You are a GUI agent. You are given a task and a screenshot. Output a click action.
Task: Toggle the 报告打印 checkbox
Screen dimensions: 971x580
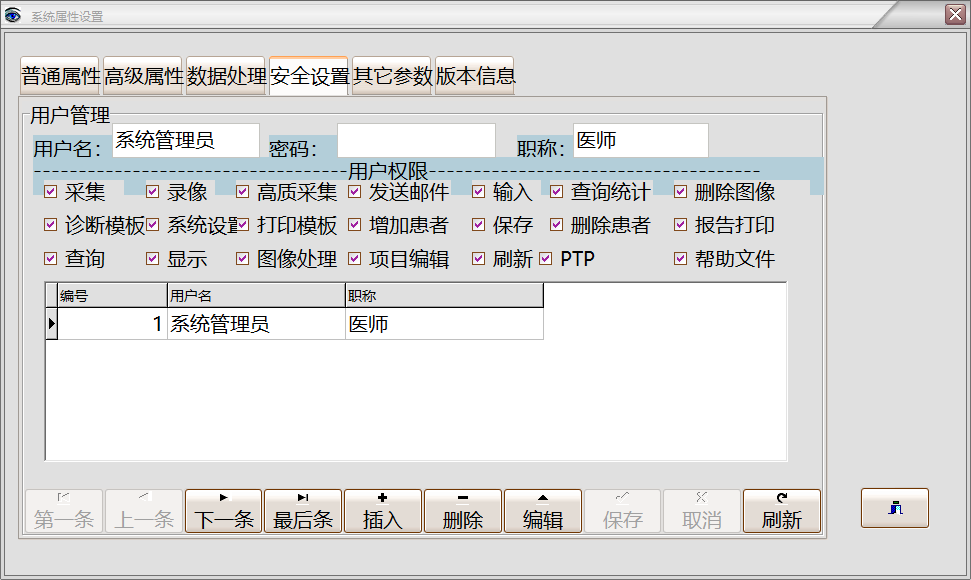point(681,225)
